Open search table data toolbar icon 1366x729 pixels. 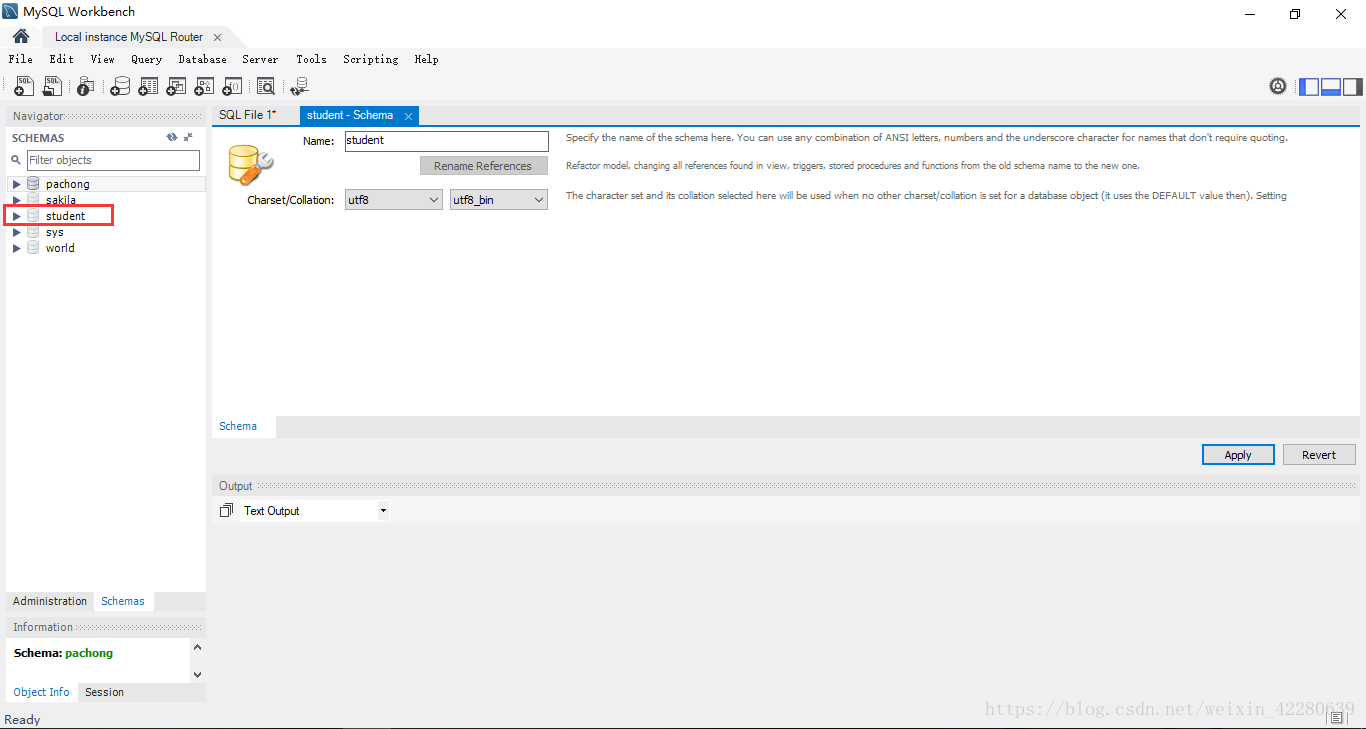[265, 86]
